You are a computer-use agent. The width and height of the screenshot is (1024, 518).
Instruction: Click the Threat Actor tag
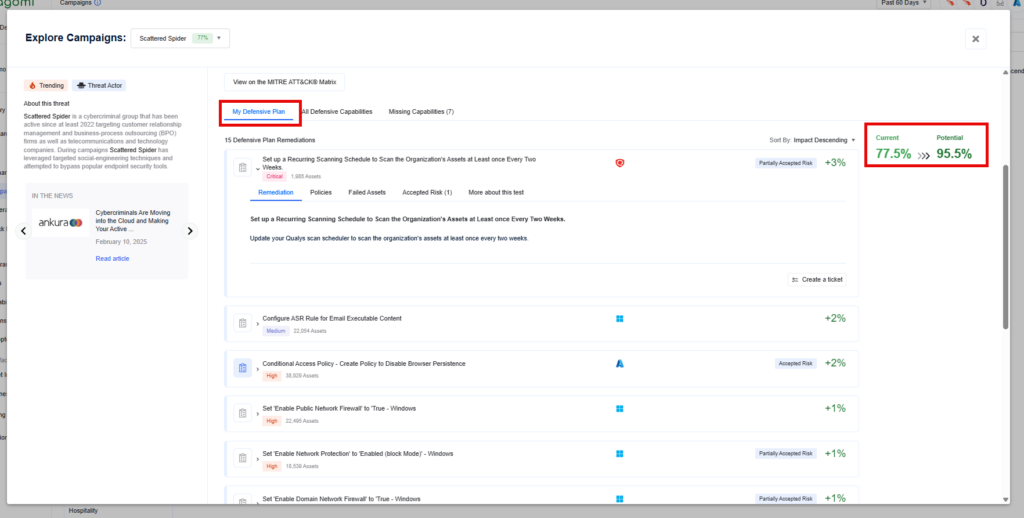coord(99,86)
